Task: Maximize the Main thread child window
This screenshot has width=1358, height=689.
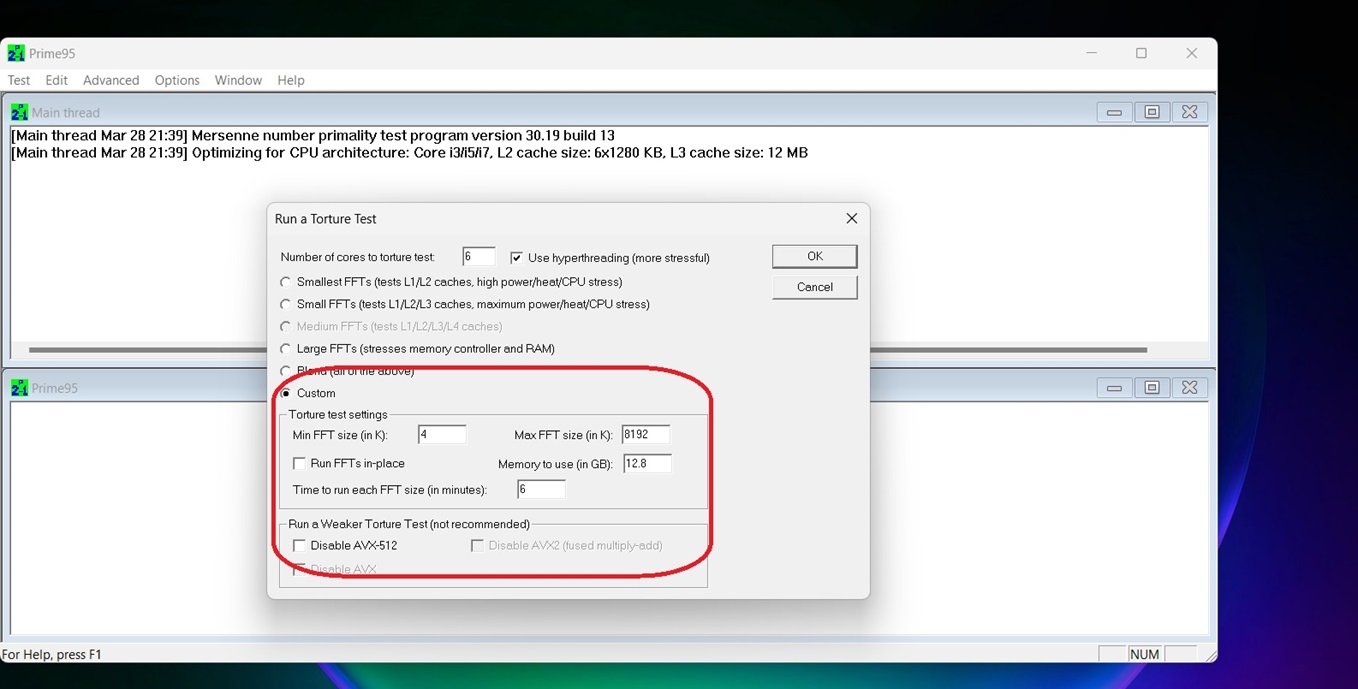Action: tap(1152, 112)
